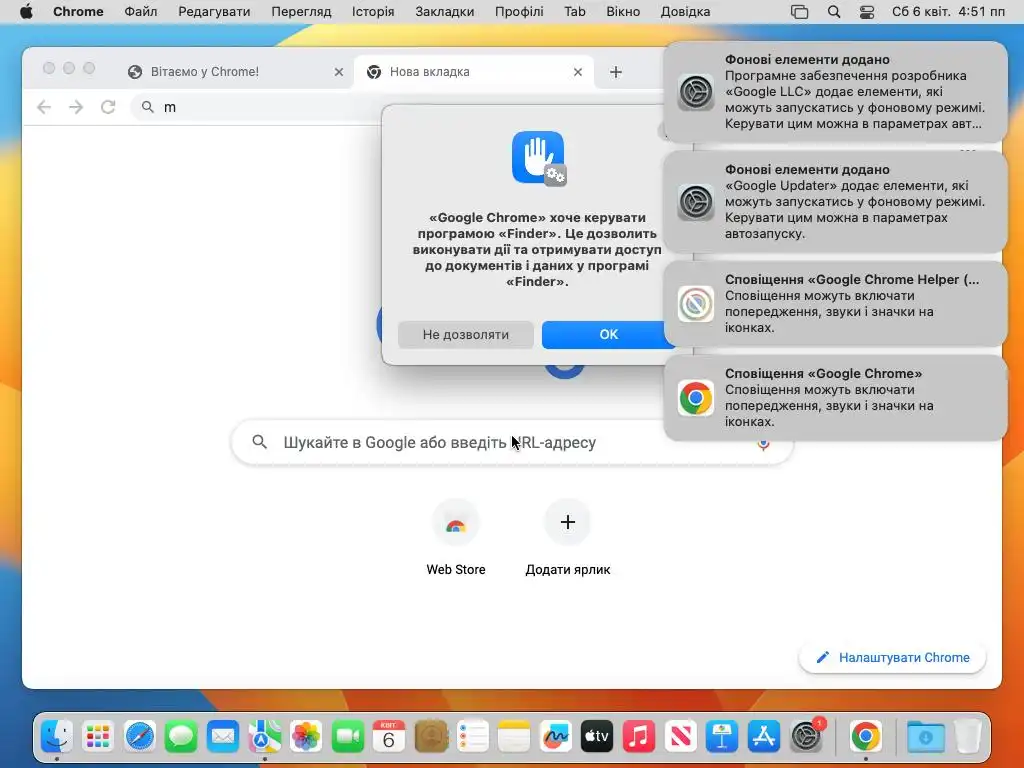Viewport: 1024px width, 768px height.
Task: Open Google Chrome from the Dock
Action: tap(865, 737)
